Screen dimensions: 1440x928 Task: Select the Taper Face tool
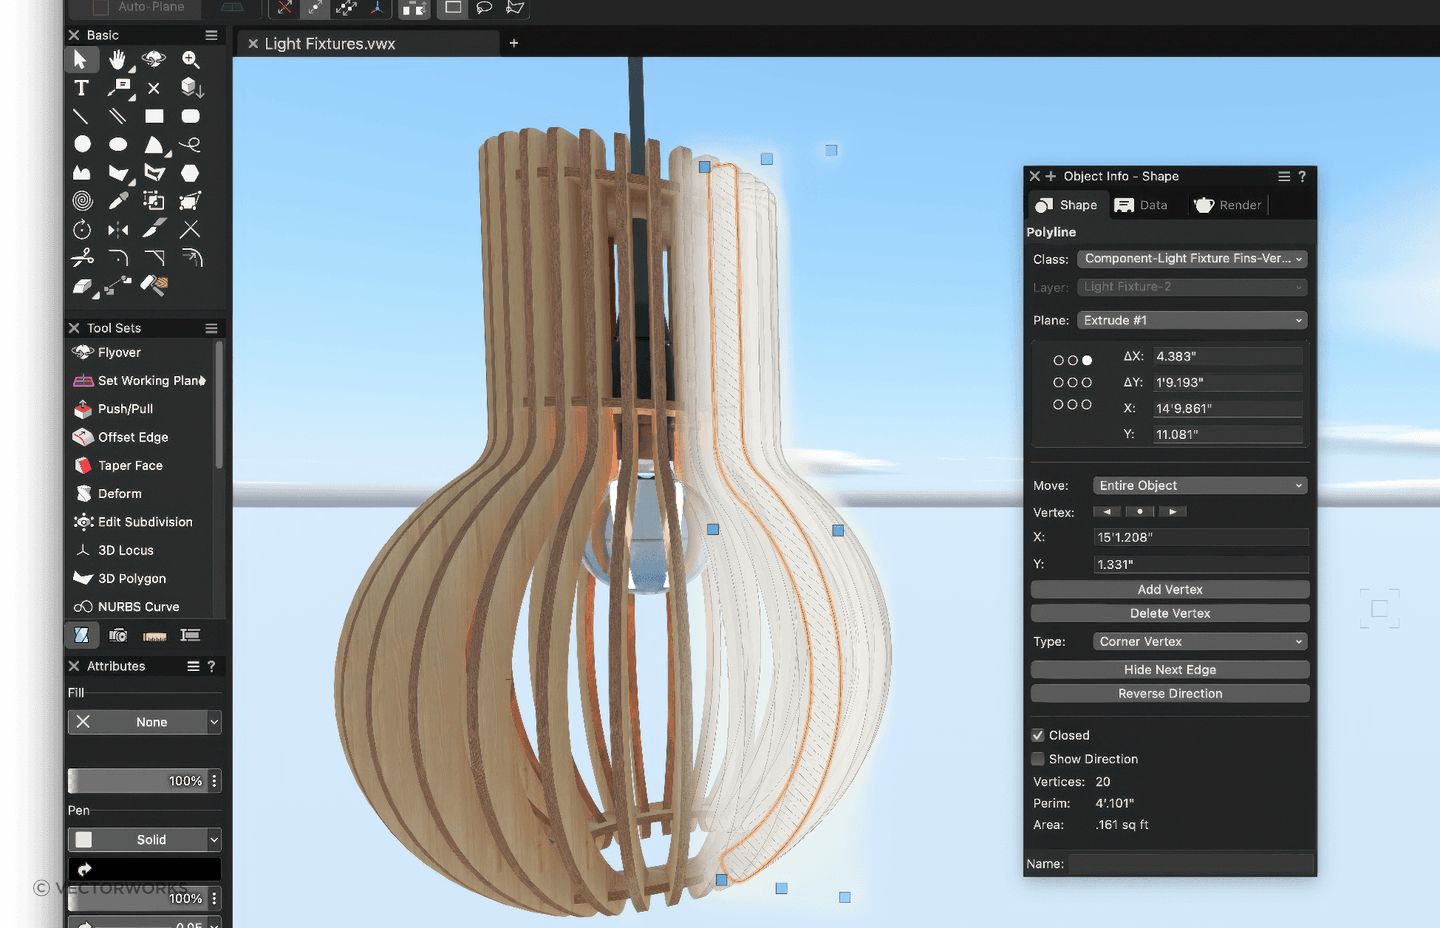tap(130, 465)
